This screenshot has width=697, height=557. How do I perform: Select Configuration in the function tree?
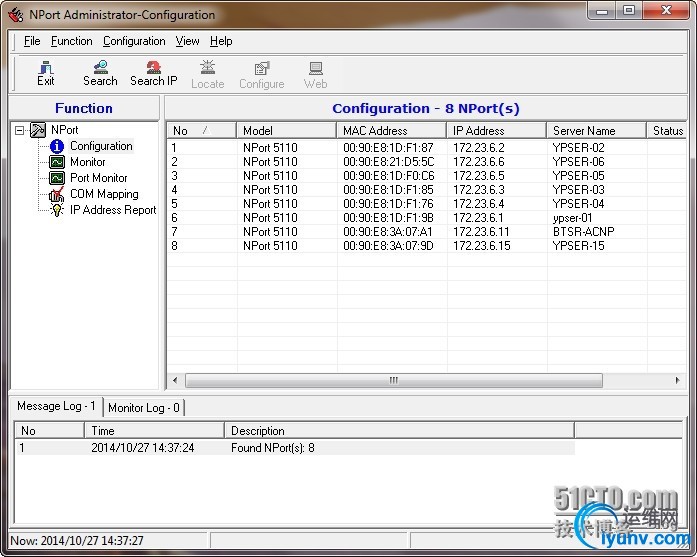click(x=101, y=146)
